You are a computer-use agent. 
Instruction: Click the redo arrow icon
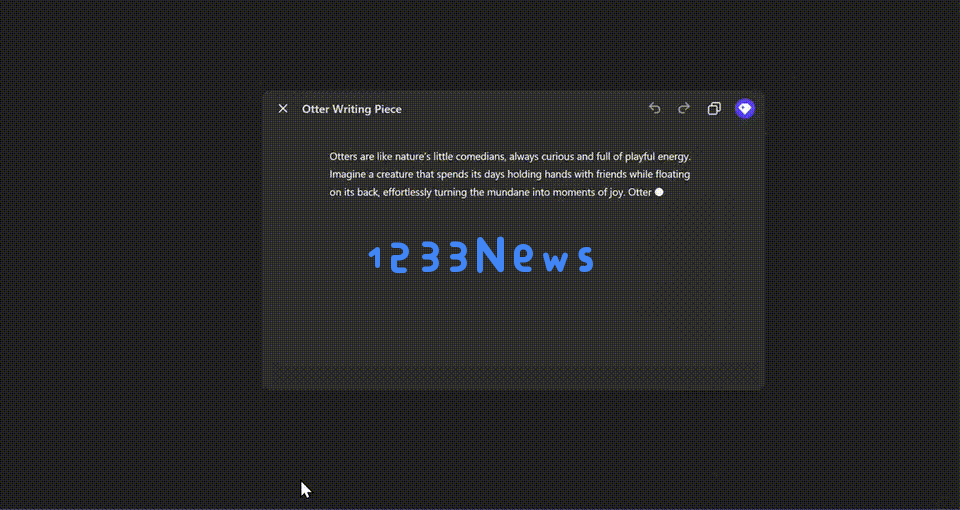click(684, 108)
